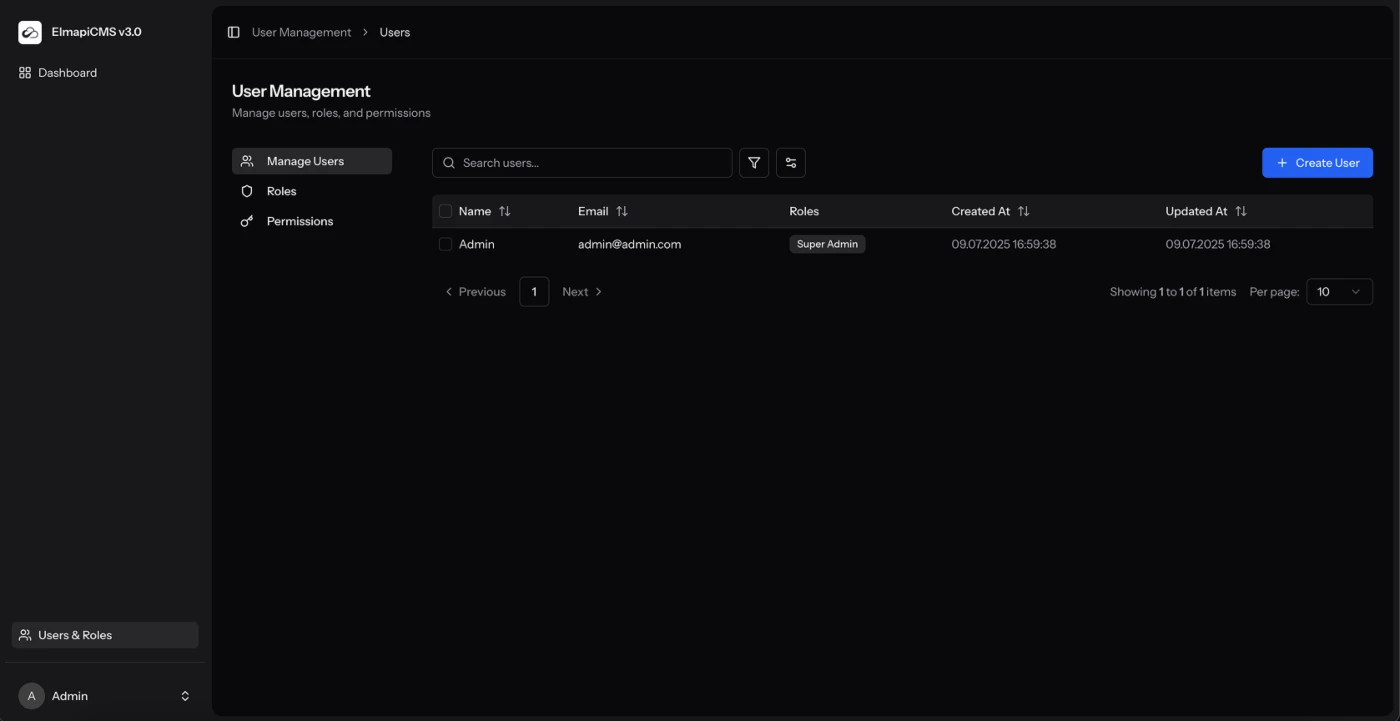The height and width of the screenshot is (721, 1400).
Task: Sort by Created At column arrows
Action: 1024,211
